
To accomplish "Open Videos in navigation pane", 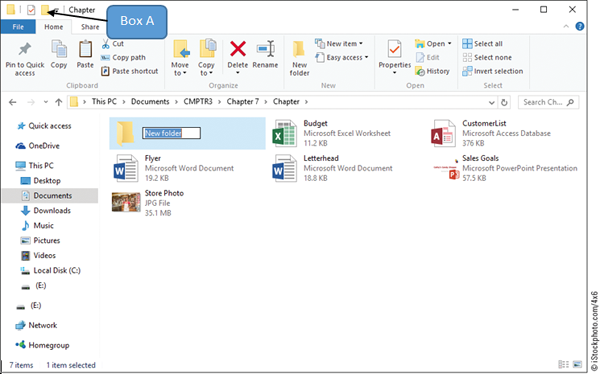I will coord(38,255).
